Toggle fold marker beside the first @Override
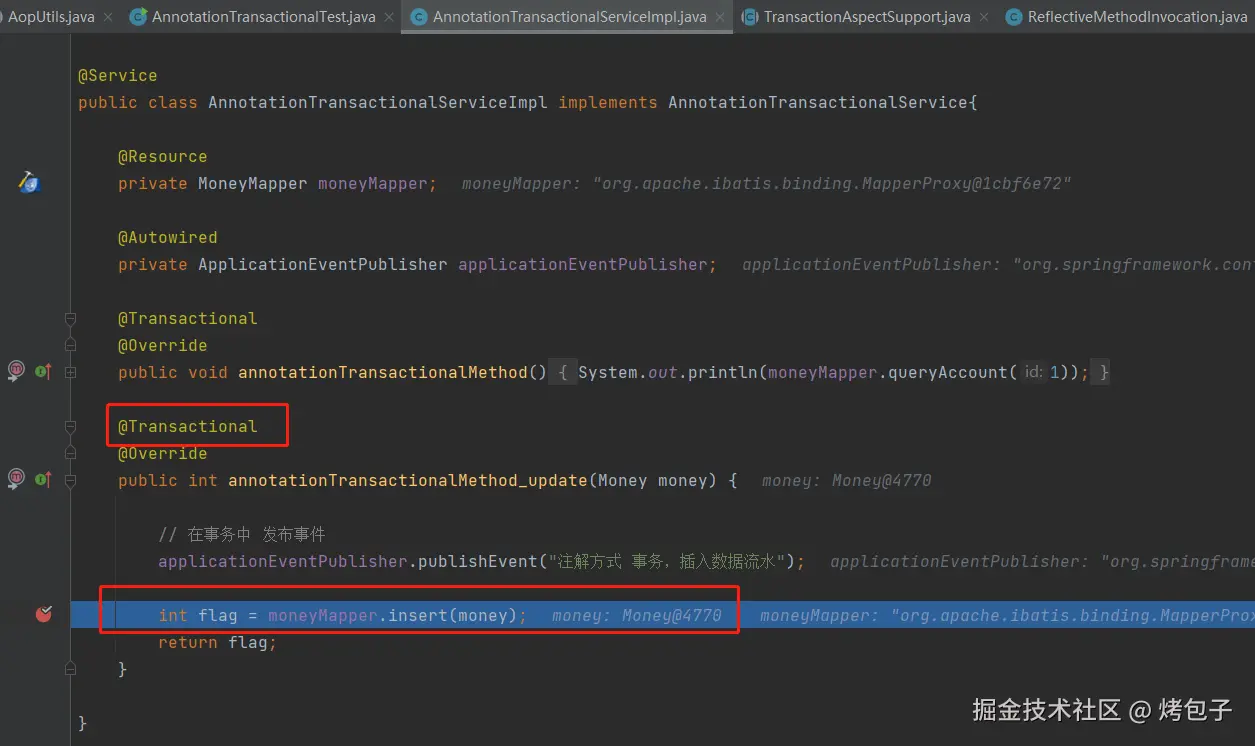This screenshot has height=746, width=1255. click(70, 345)
